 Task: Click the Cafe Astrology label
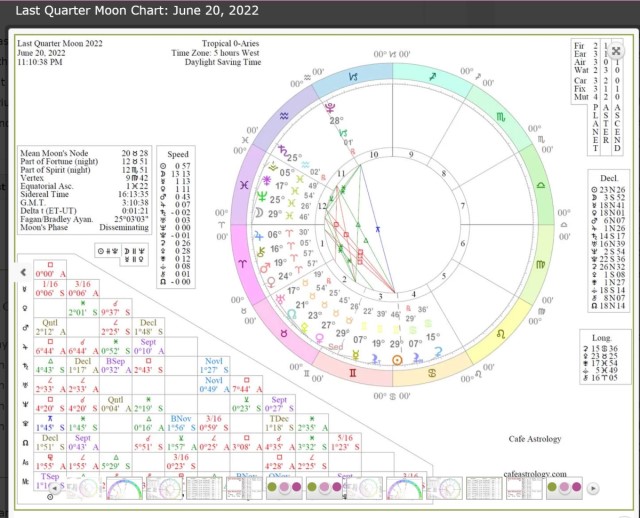click(x=535, y=439)
